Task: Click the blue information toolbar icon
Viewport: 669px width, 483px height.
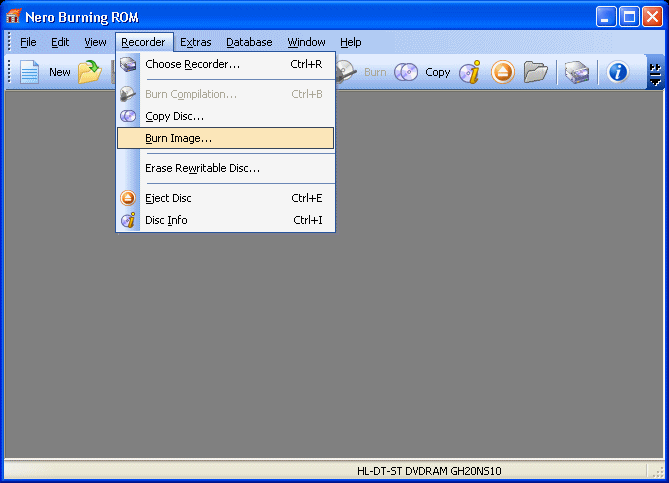Action: [617, 72]
